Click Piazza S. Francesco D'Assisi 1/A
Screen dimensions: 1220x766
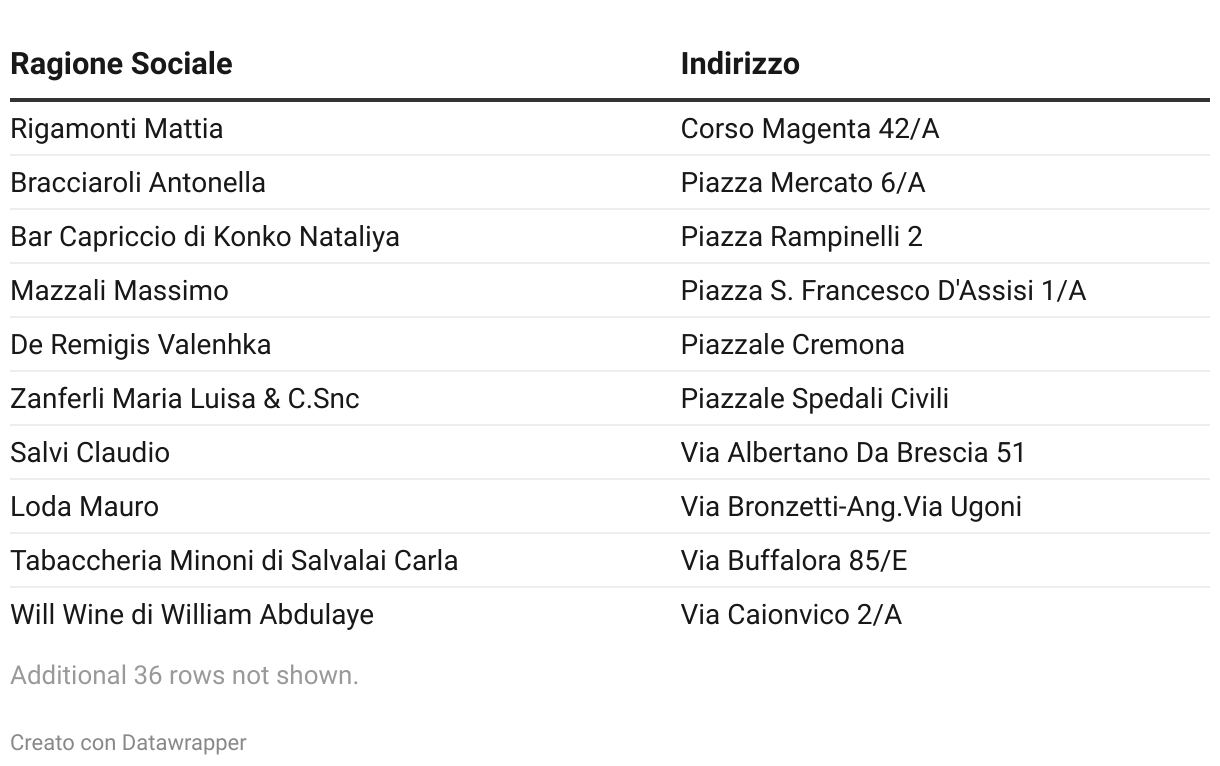coord(883,291)
